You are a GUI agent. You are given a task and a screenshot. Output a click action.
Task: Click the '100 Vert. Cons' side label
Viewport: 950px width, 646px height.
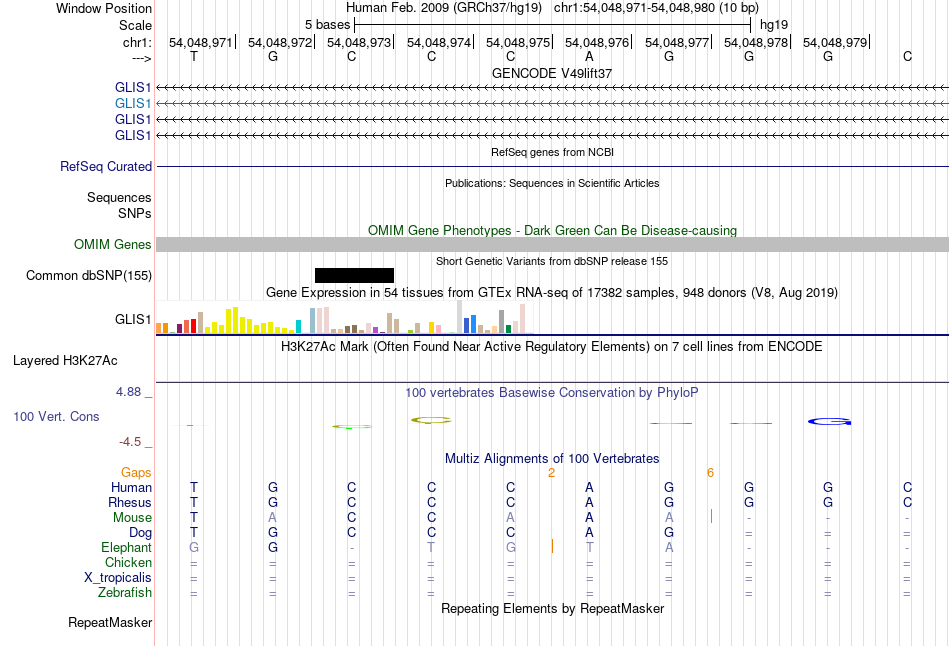pyautogui.click(x=56, y=416)
